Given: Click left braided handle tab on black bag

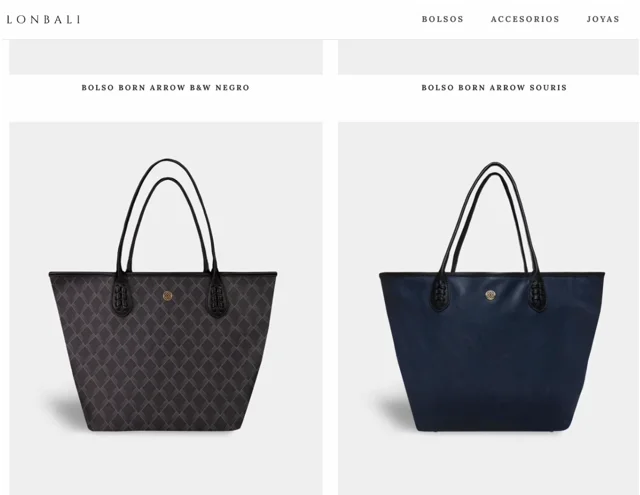Looking at the screenshot, I should [x=121, y=296].
